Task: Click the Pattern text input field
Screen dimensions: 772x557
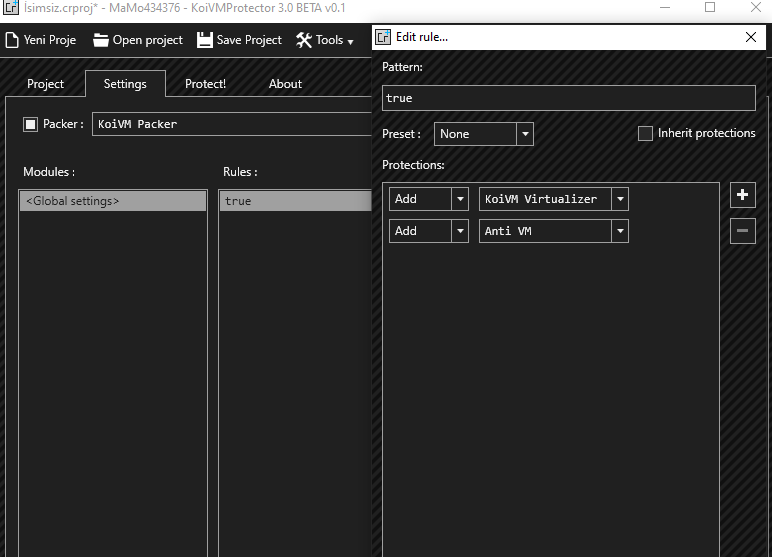Action: point(568,98)
